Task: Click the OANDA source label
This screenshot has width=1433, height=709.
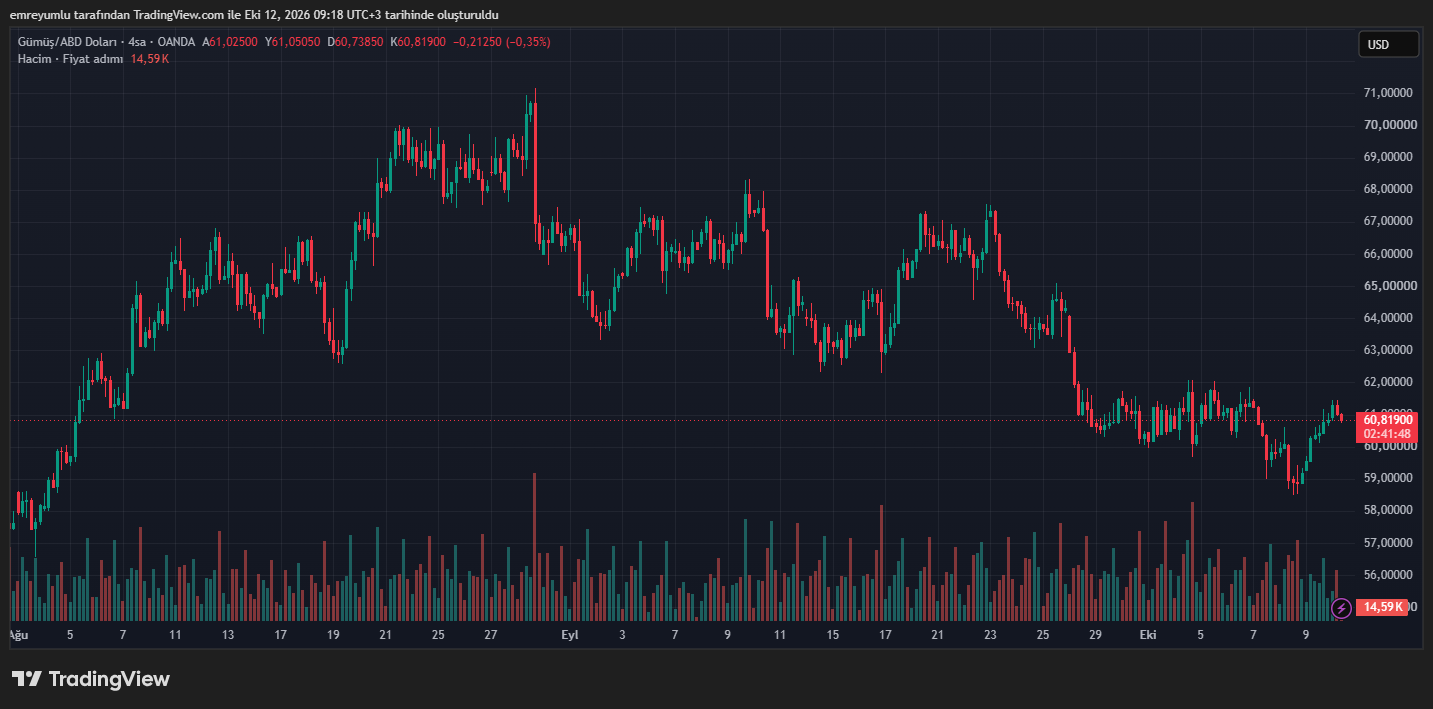Action: click(177, 42)
